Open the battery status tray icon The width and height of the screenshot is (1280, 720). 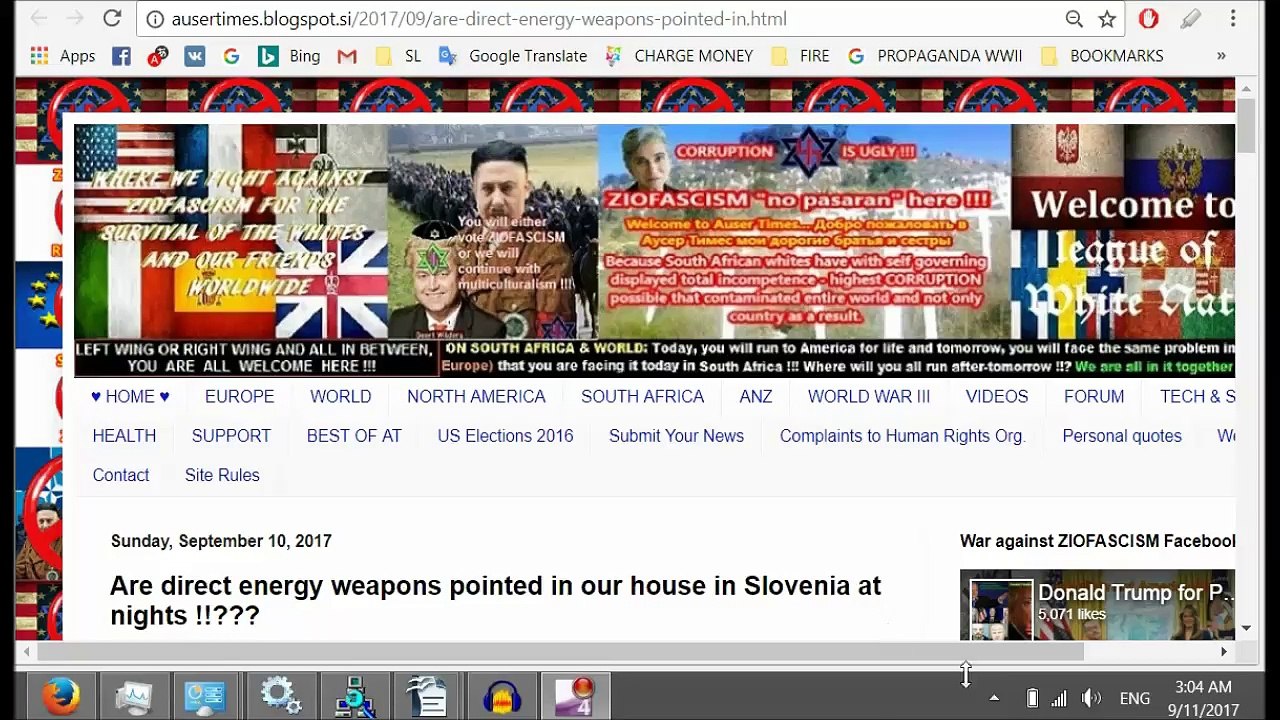pos(1032,698)
